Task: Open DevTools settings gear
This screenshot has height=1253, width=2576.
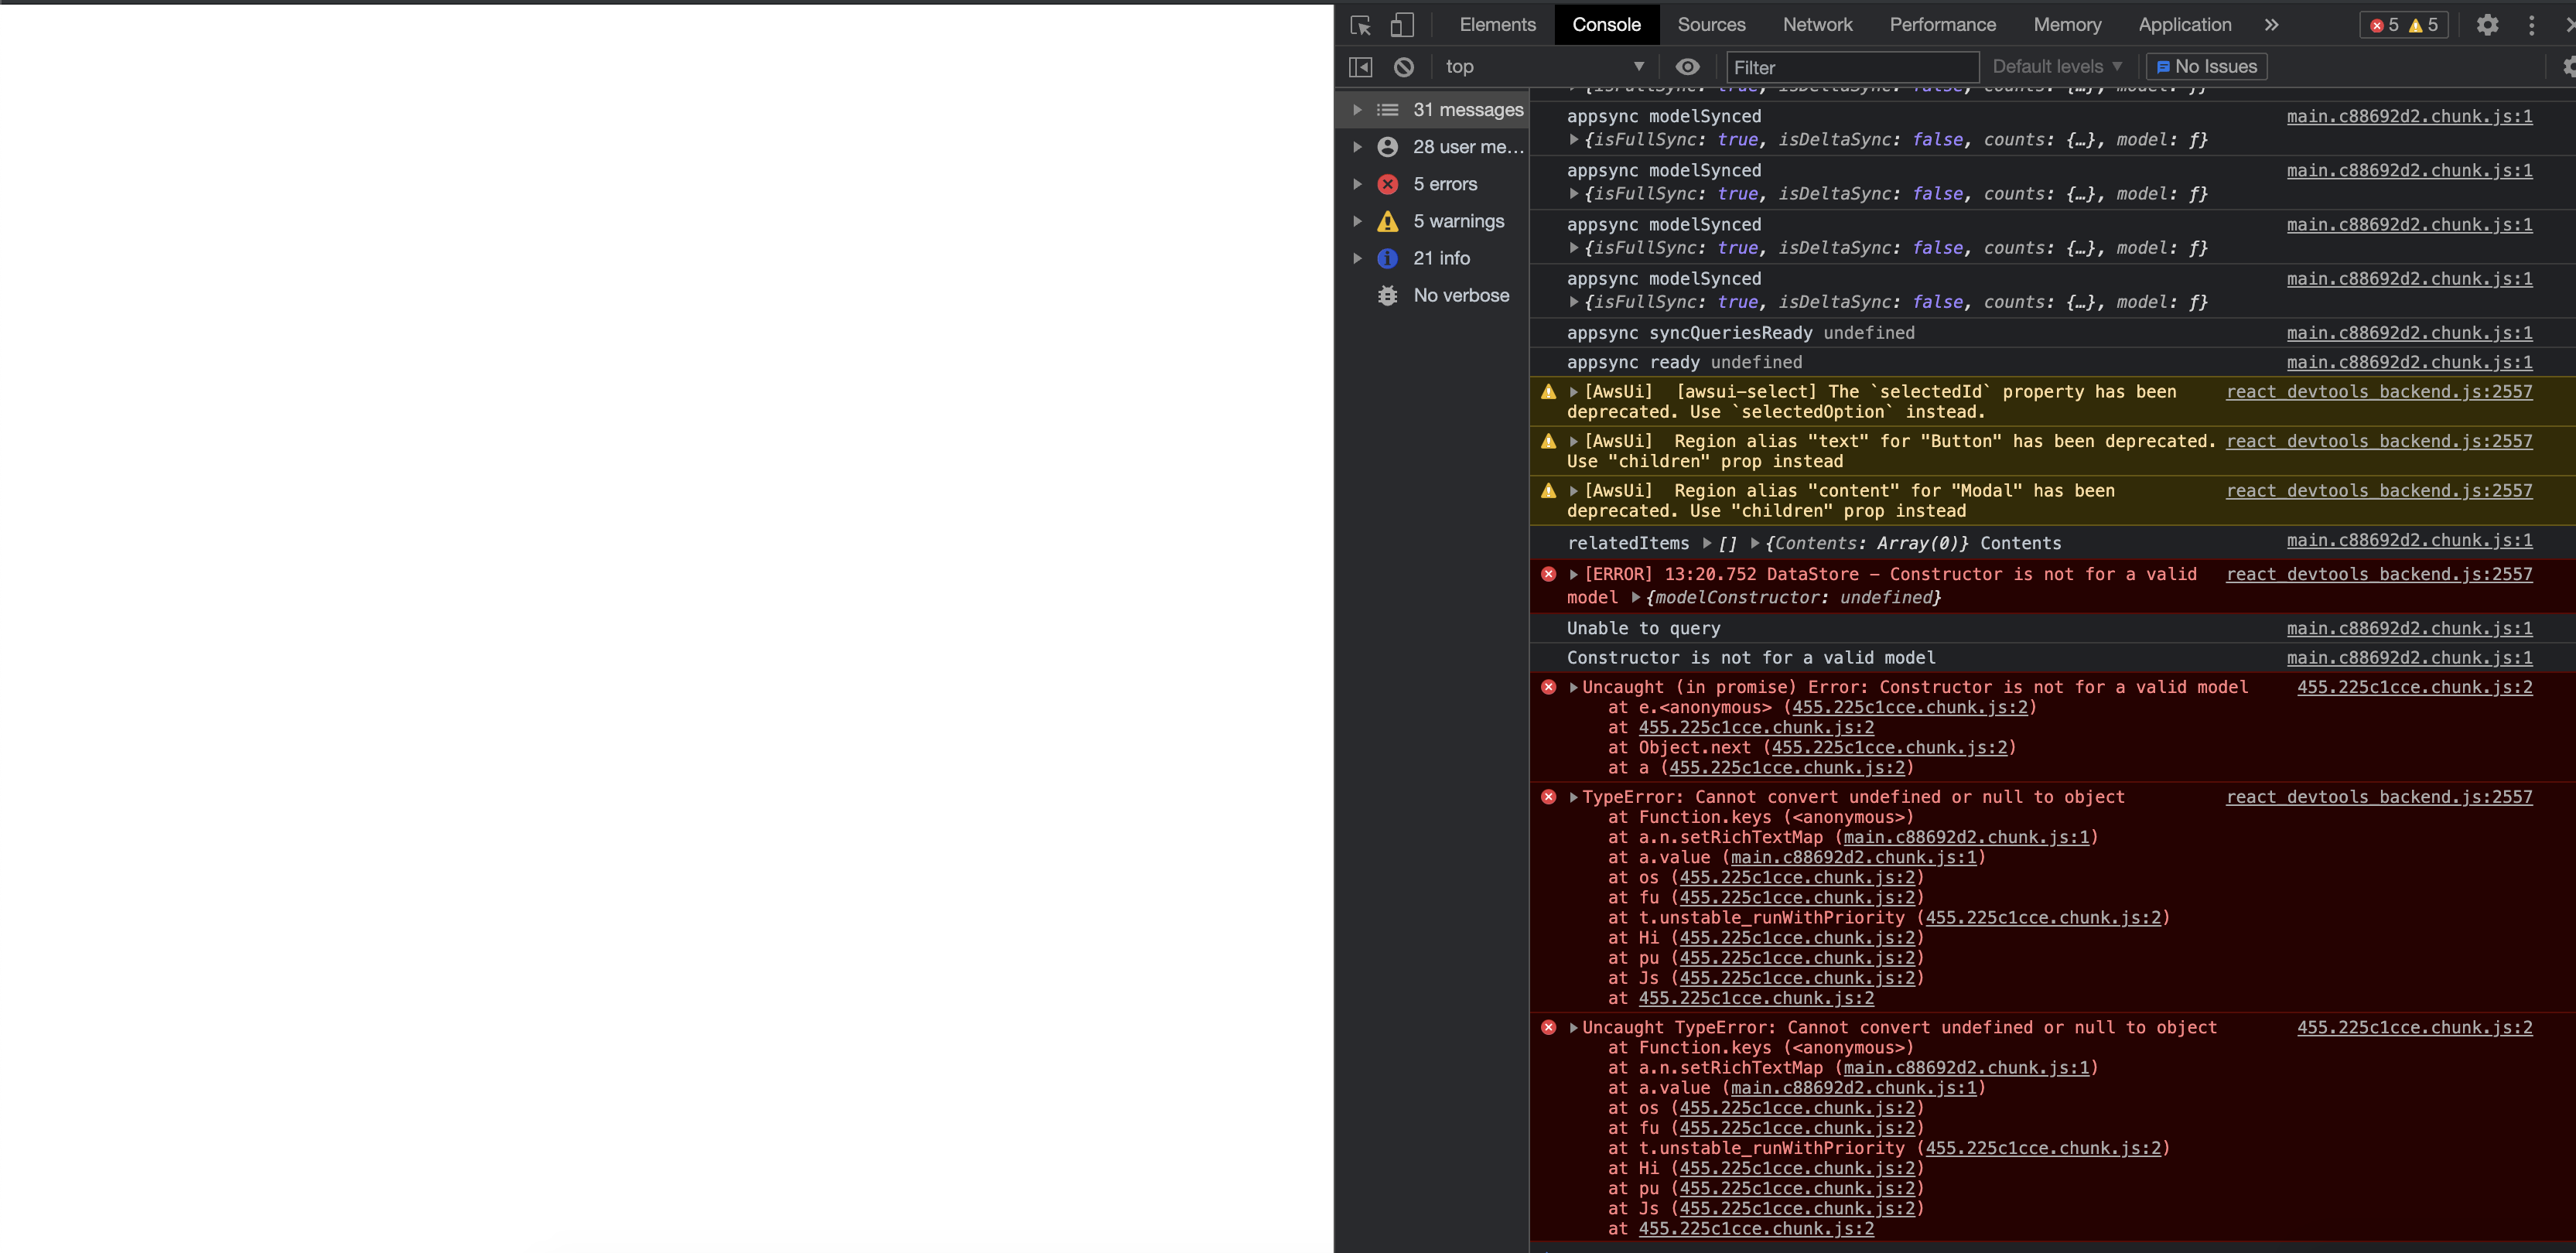Action: coord(2487,25)
